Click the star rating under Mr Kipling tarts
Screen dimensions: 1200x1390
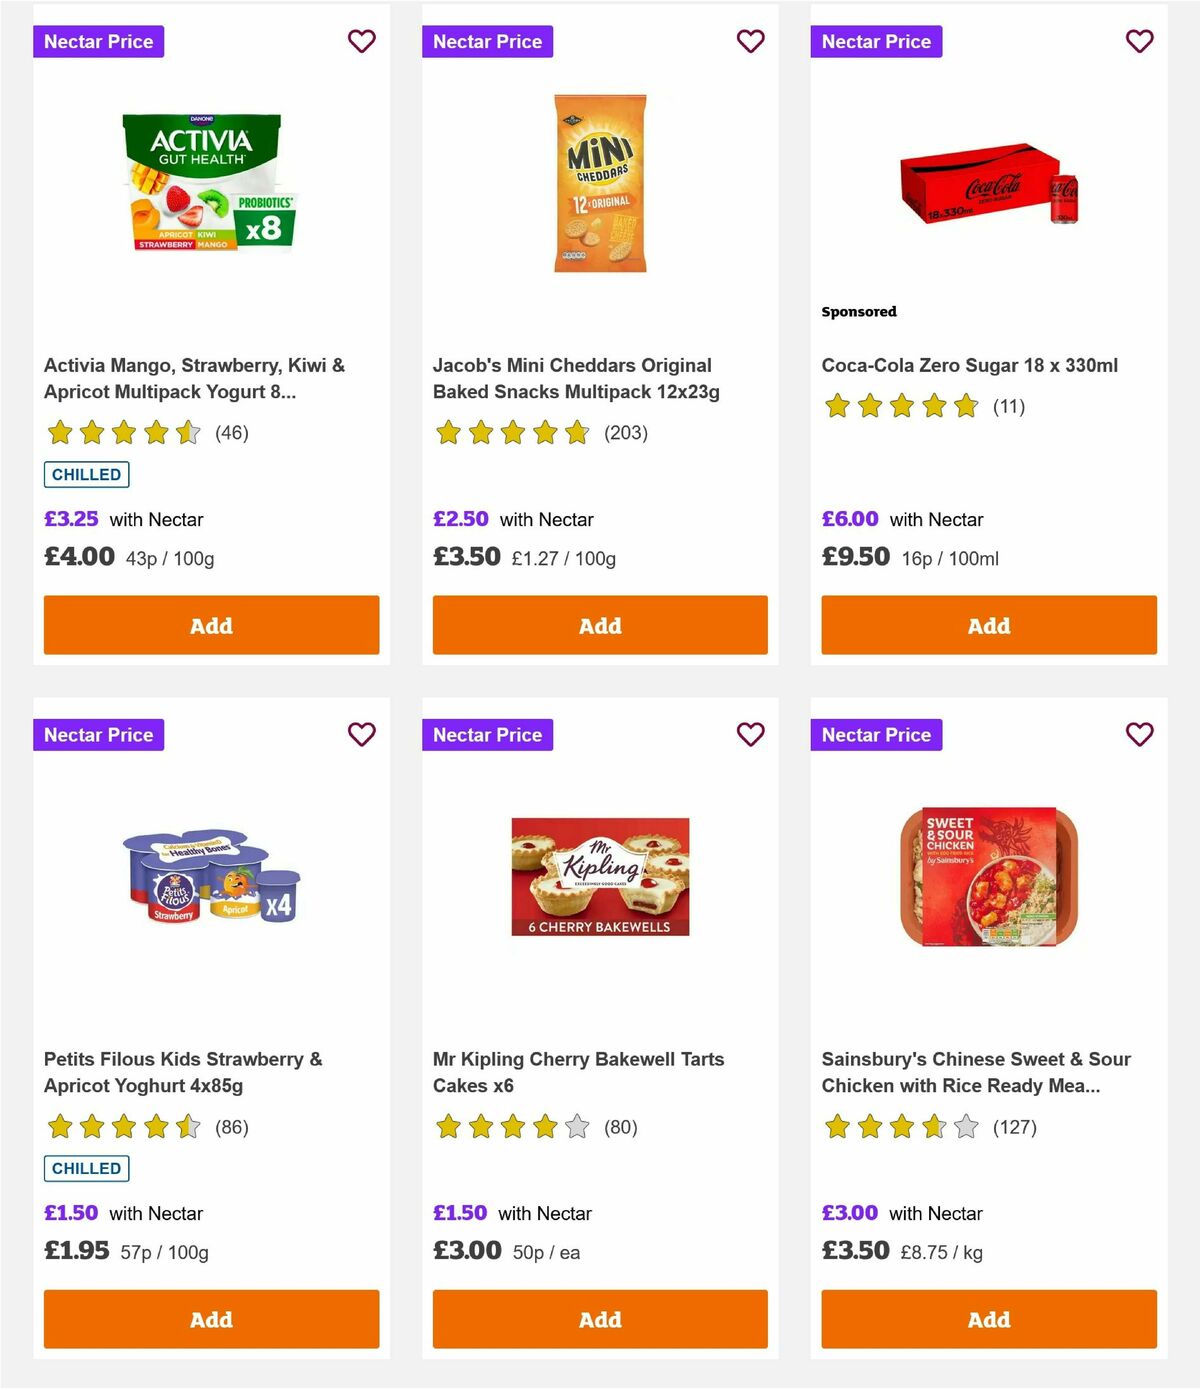point(510,1126)
